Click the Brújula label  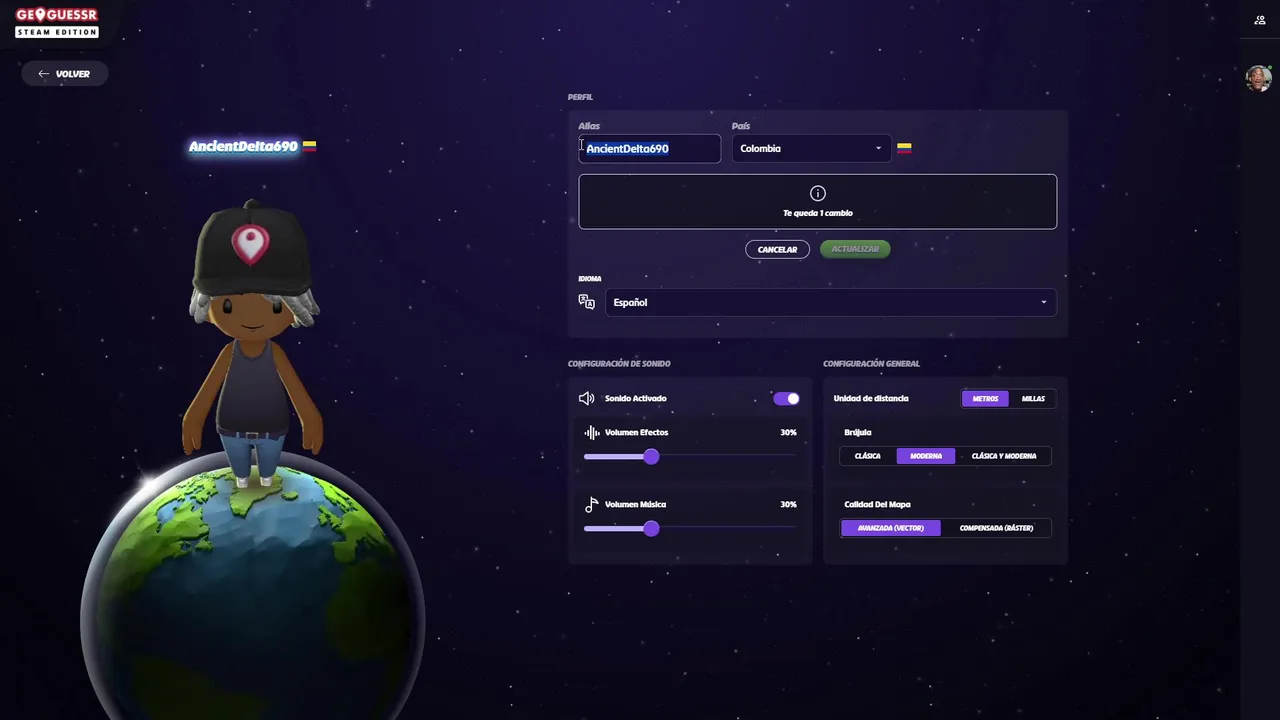858,432
